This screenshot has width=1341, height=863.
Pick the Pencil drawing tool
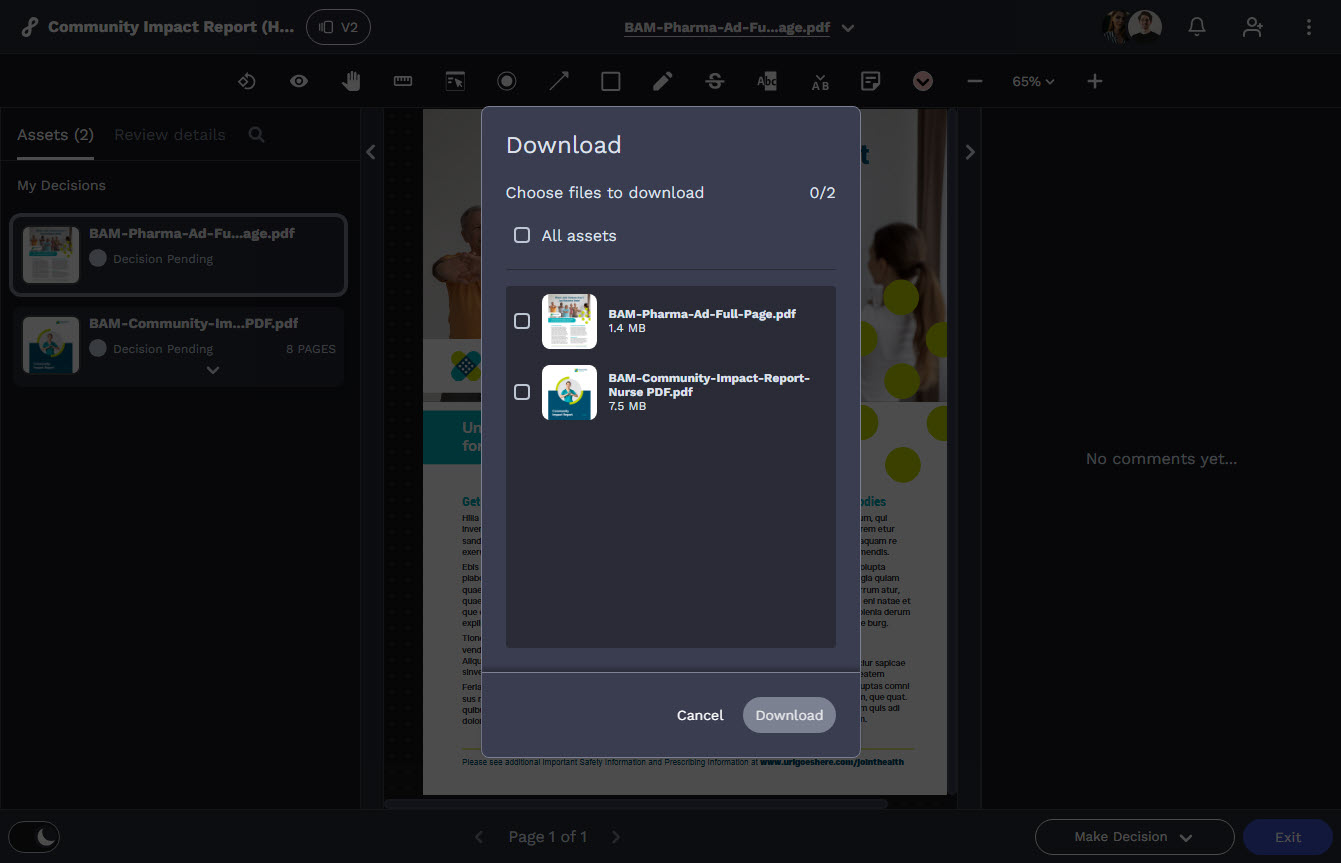(662, 81)
